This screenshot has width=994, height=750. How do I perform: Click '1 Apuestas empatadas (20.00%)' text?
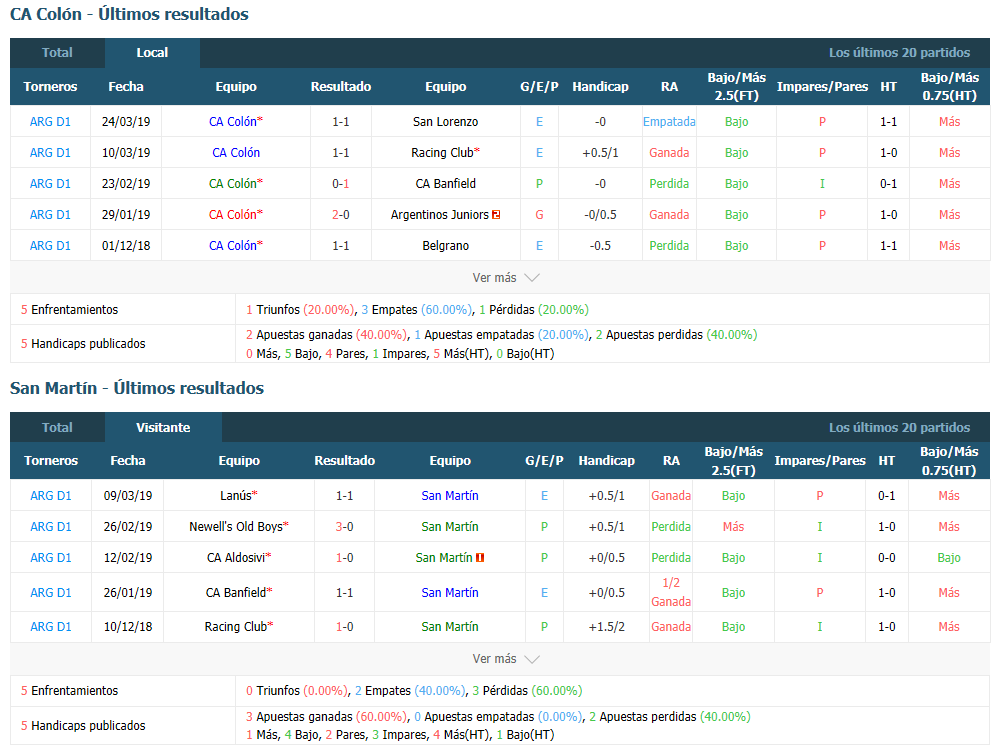[x=501, y=335]
